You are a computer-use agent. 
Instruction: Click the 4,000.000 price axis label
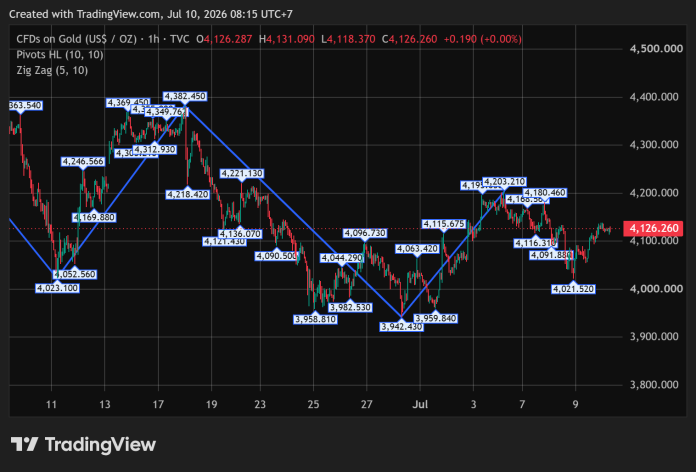point(656,289)
